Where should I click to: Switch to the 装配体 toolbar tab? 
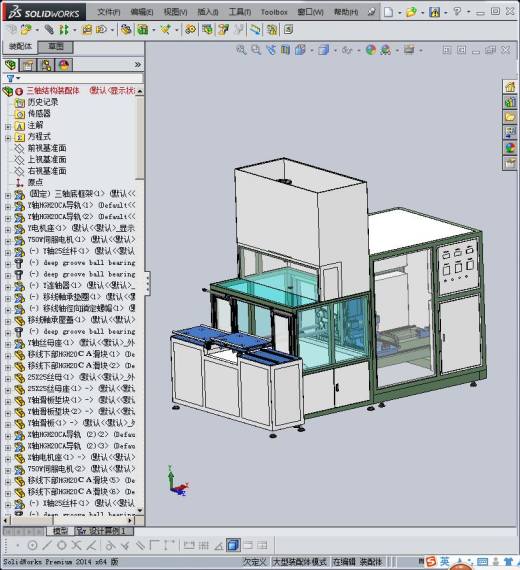[x=20, y=47]
